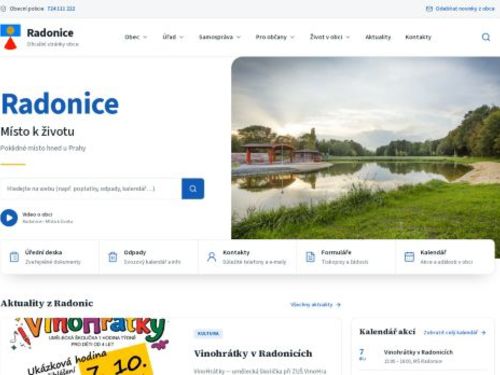Open the header search magnifier icon
This screenshot has width=500, height=375.
tap(486, 37)
